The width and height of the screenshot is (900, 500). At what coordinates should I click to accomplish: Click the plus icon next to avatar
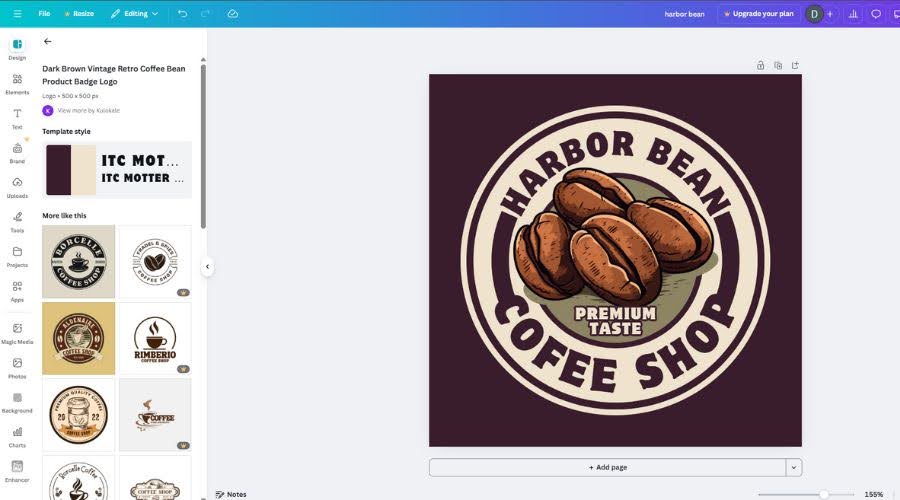click(x=829, y=14)
